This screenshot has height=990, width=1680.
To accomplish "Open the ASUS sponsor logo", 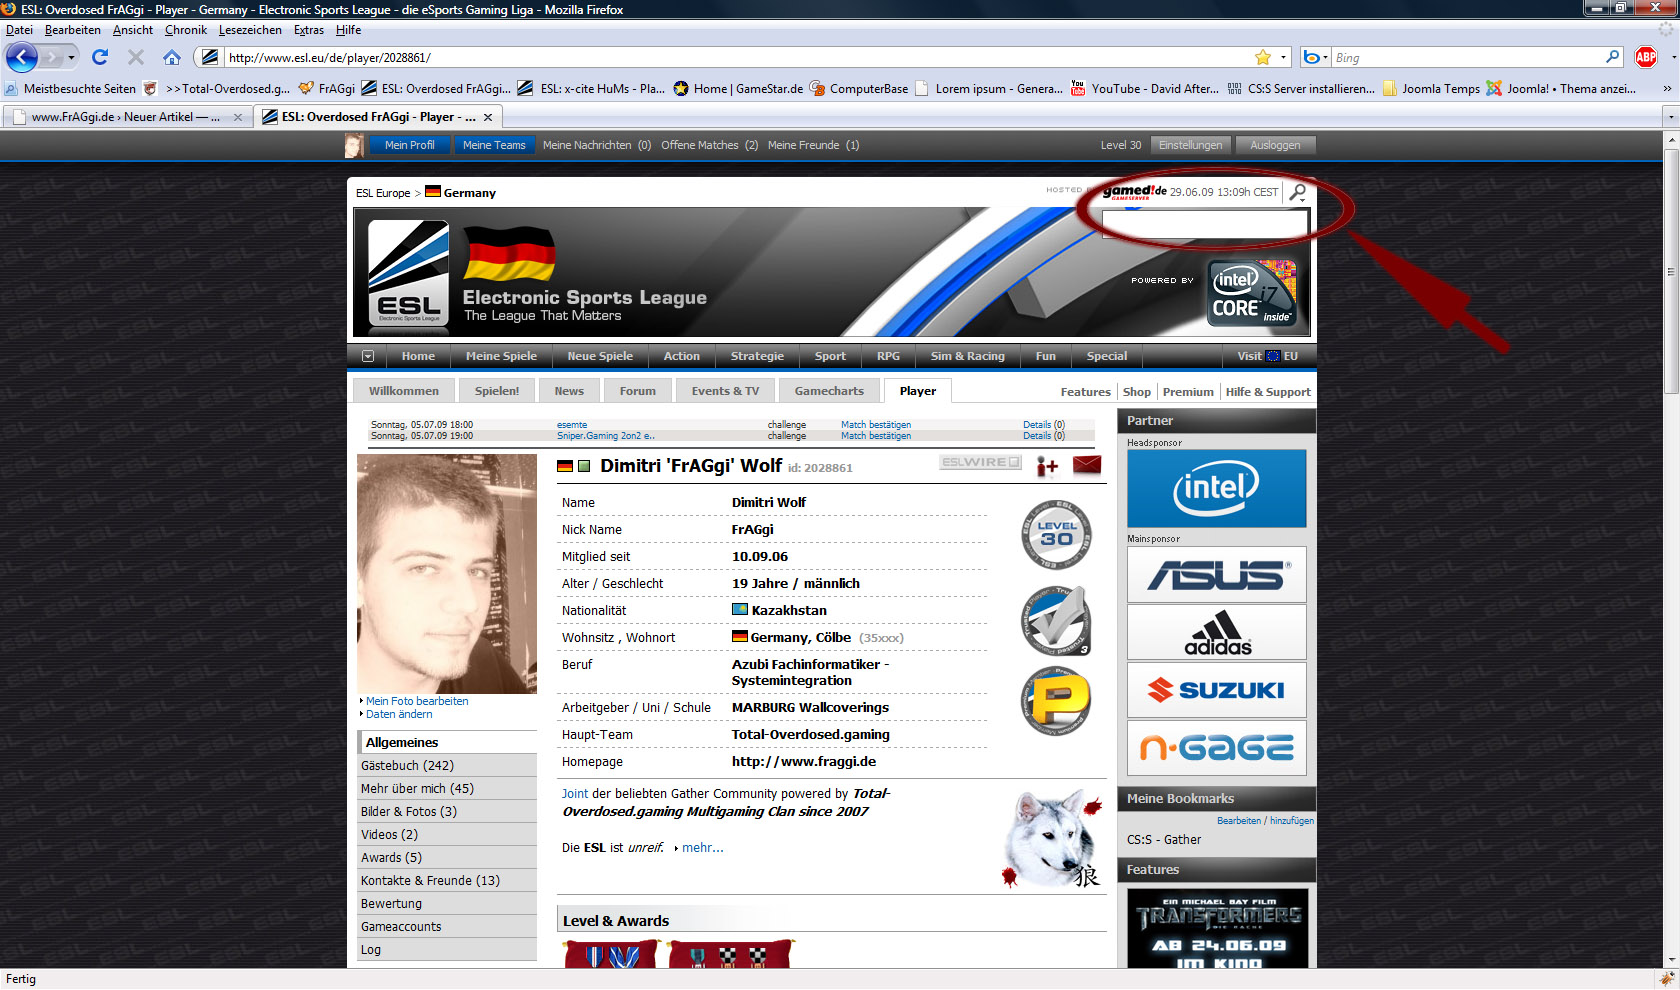I will click(1217, 574).
